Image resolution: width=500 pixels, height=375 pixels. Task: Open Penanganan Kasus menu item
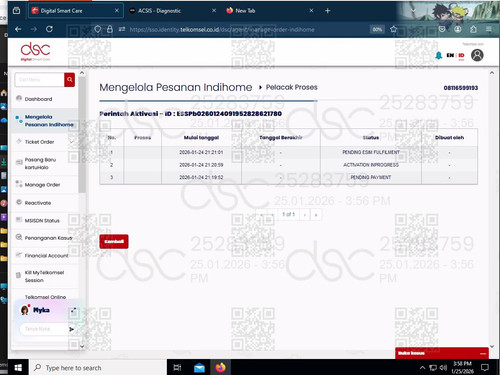tap(48, 238)
